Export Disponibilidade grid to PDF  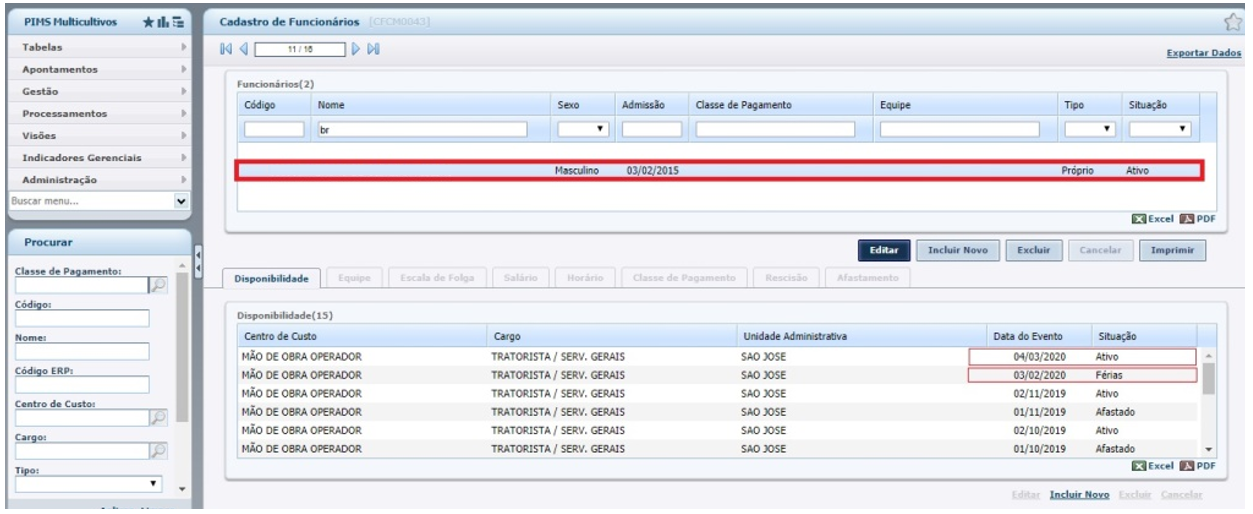coord(1199,465)
